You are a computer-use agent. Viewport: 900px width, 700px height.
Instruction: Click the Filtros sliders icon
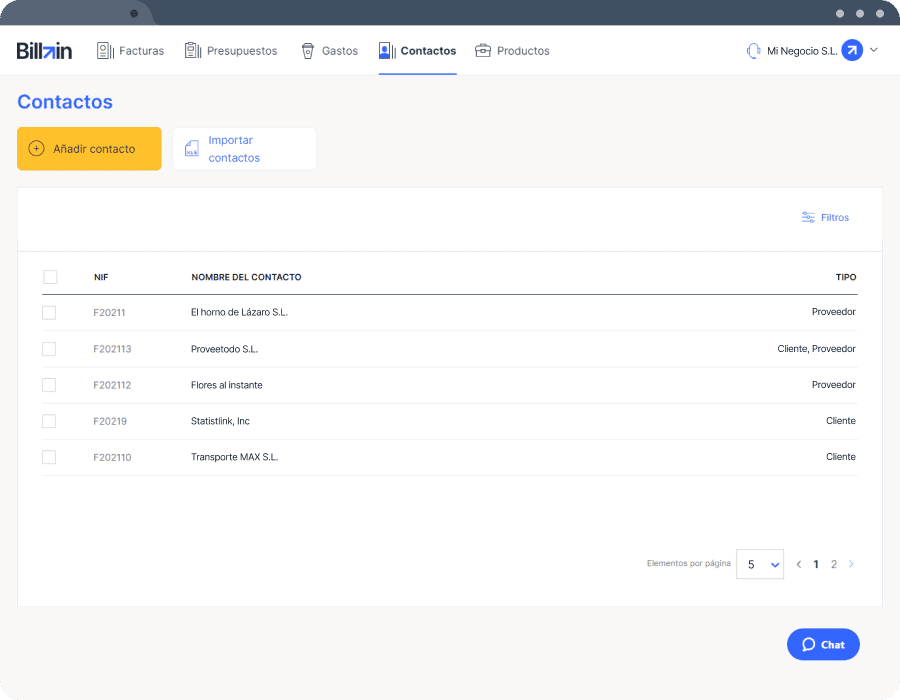[808, 217]
